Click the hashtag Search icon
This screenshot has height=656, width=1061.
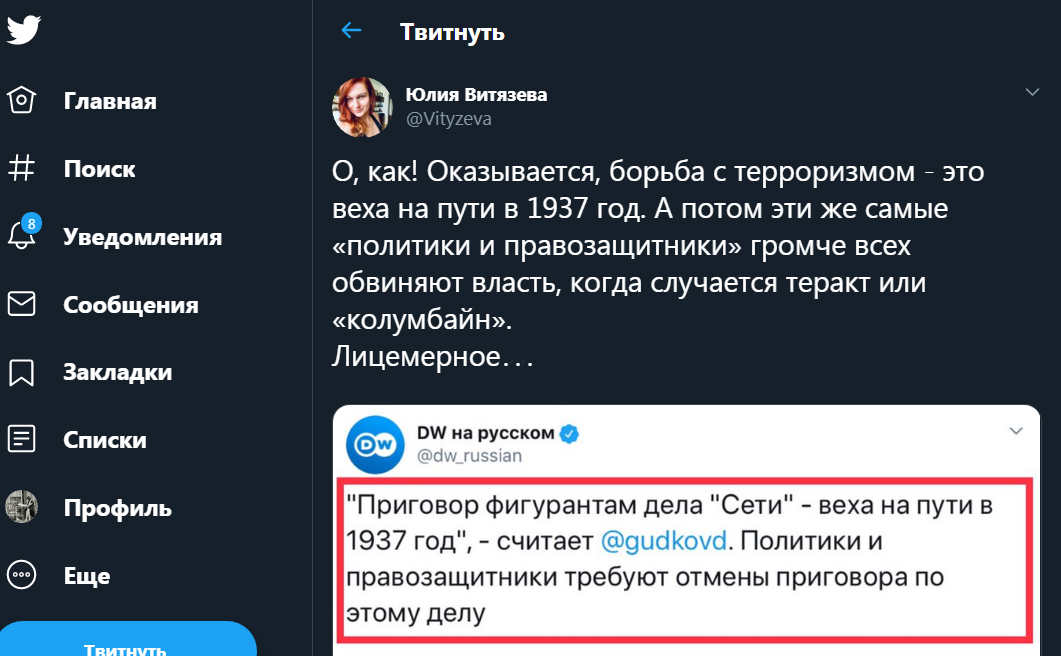pyautogui.click(x=22, y=169)
